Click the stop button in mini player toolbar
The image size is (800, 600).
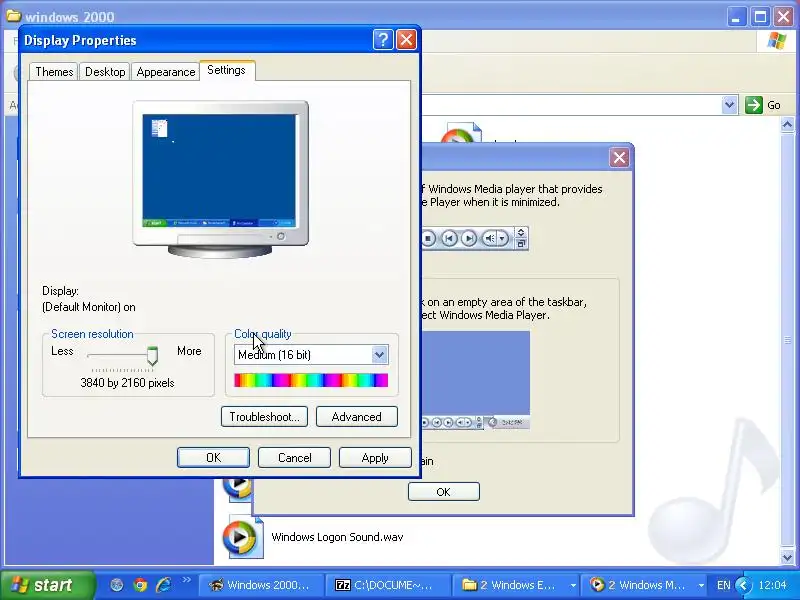coord(429,238)
